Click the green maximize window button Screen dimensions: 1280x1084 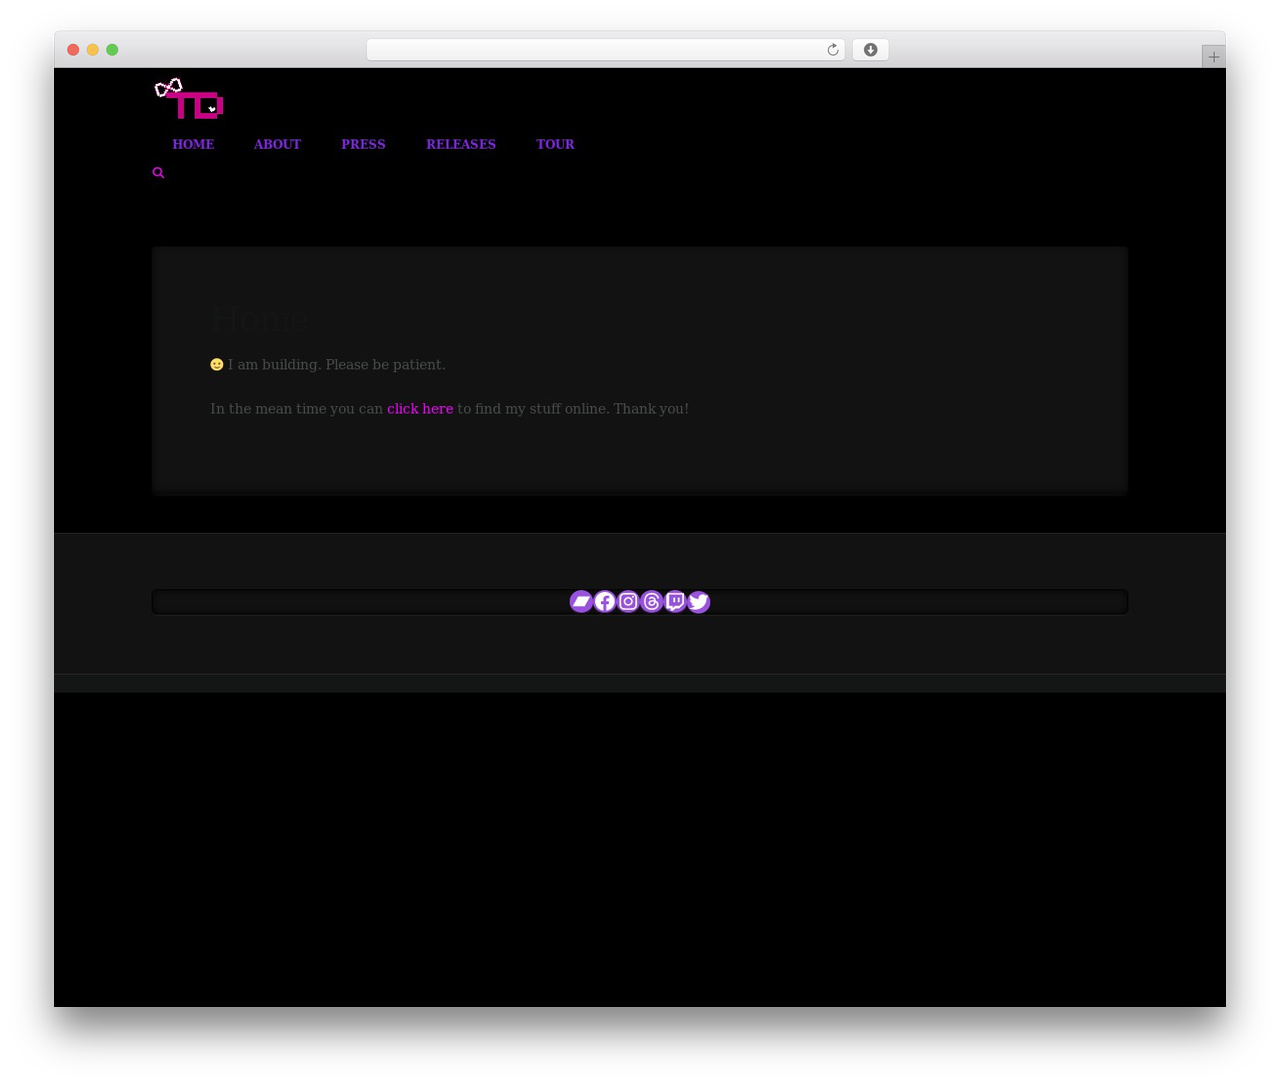click(112, 50)
